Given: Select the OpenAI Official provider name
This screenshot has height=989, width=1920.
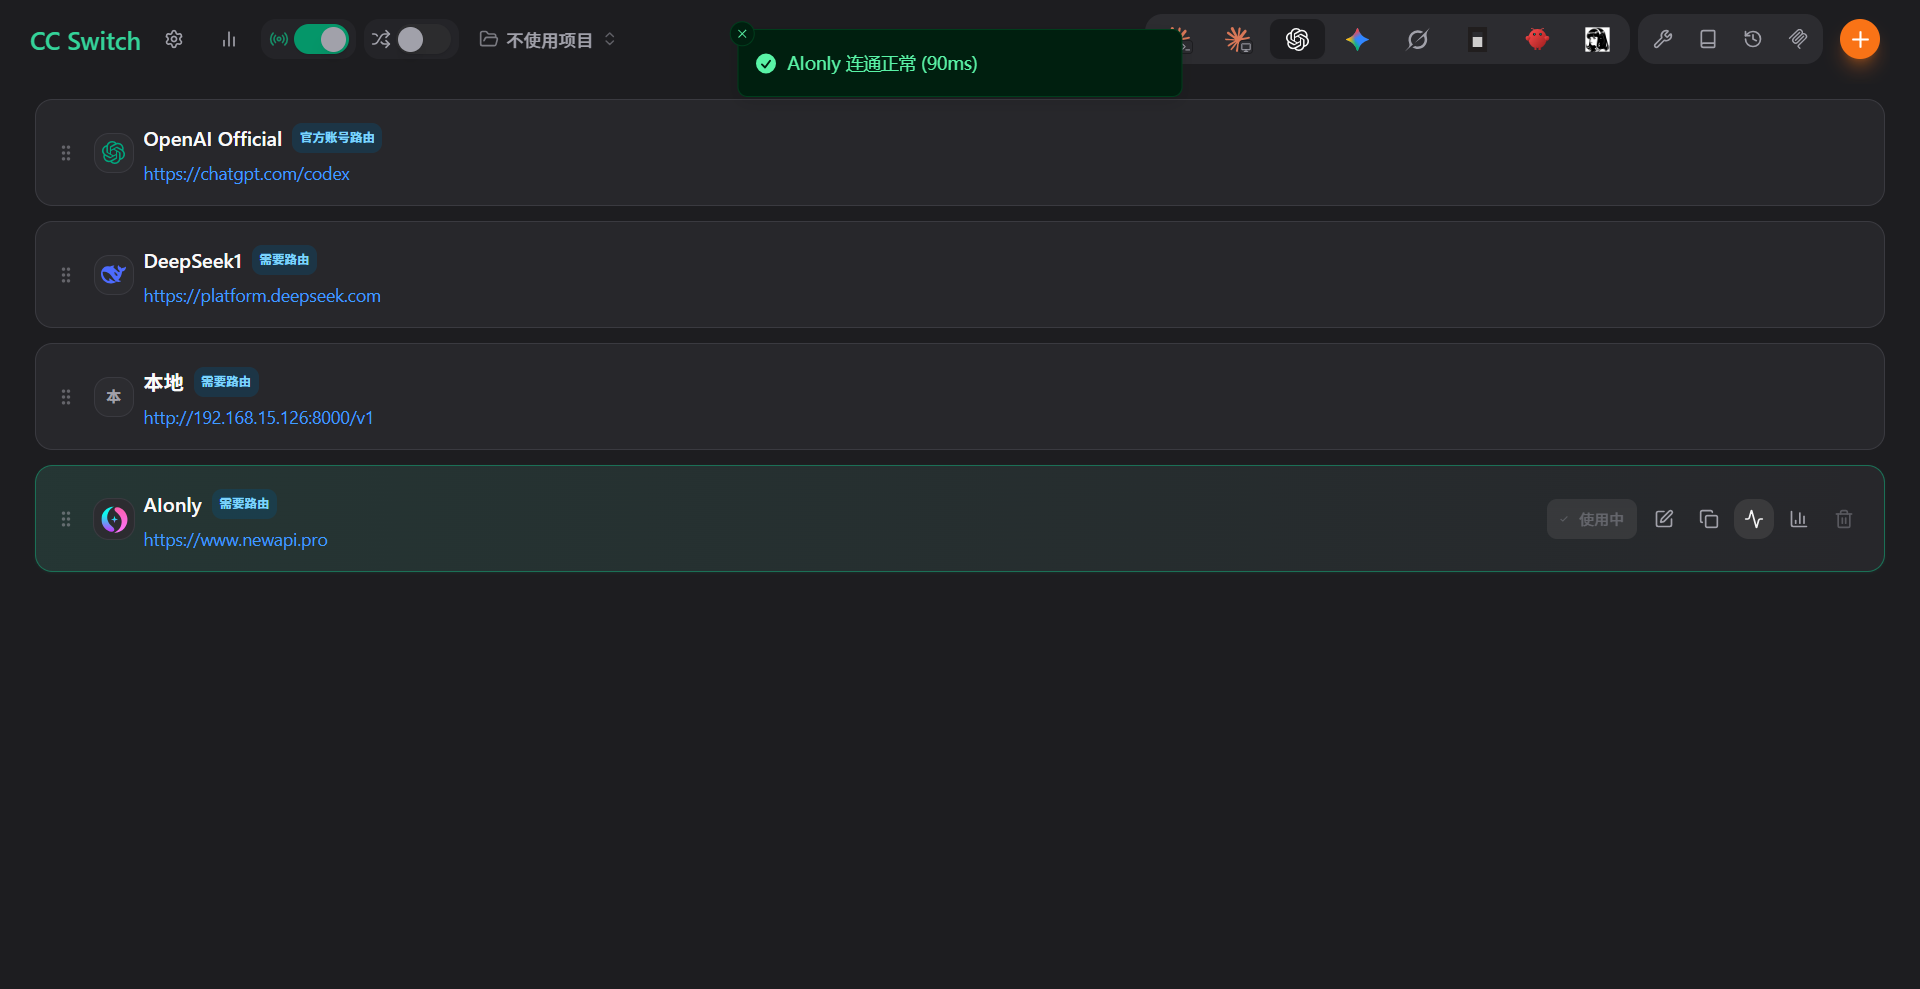Looking at the screenshot, I should [x=213, y=139].
